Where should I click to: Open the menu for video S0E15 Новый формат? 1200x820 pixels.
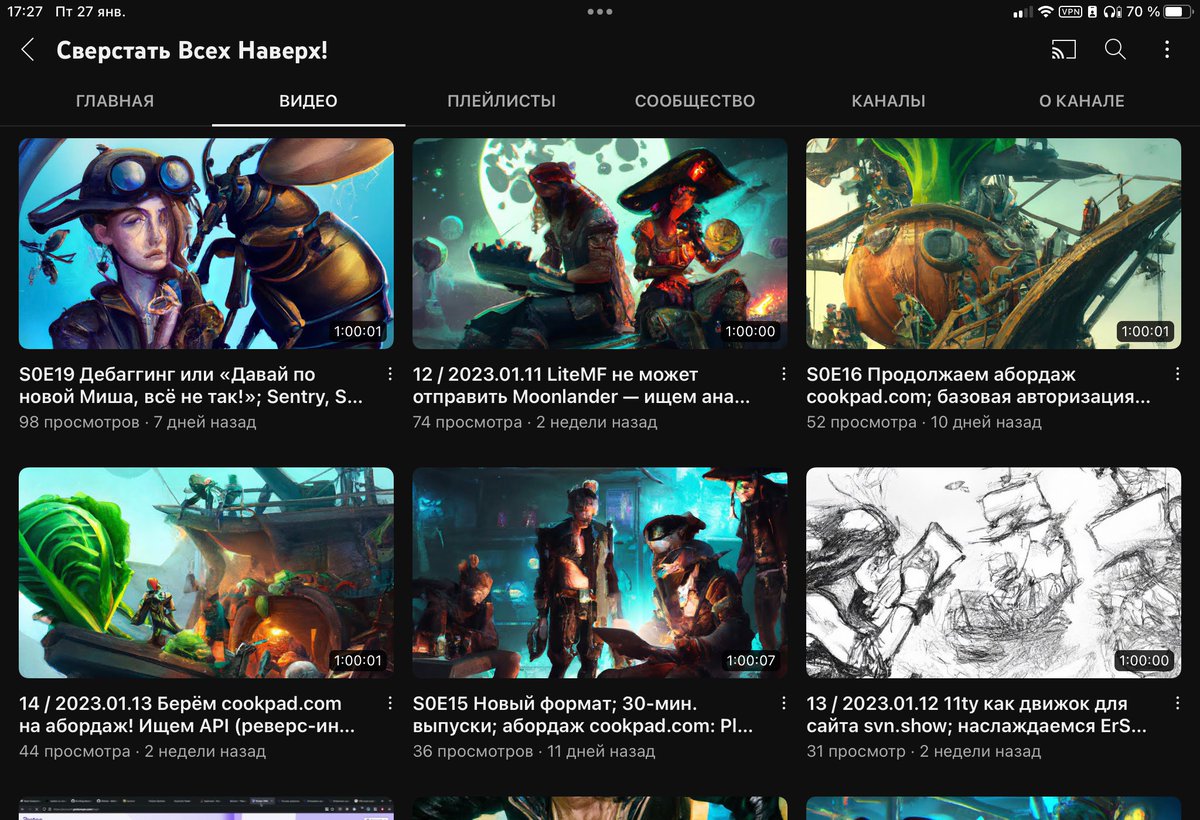tap(783, 703)
